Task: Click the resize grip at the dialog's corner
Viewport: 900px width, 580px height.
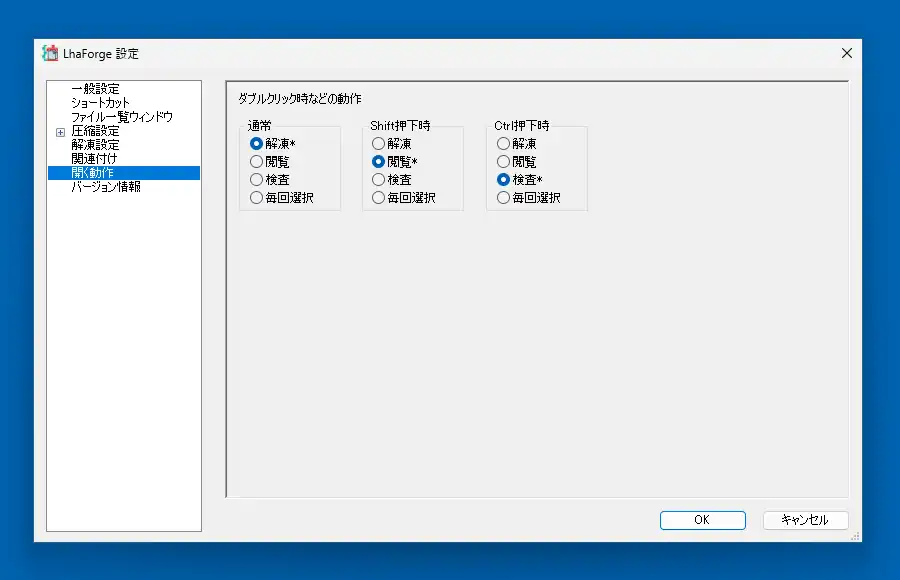Action: point(855,536)
